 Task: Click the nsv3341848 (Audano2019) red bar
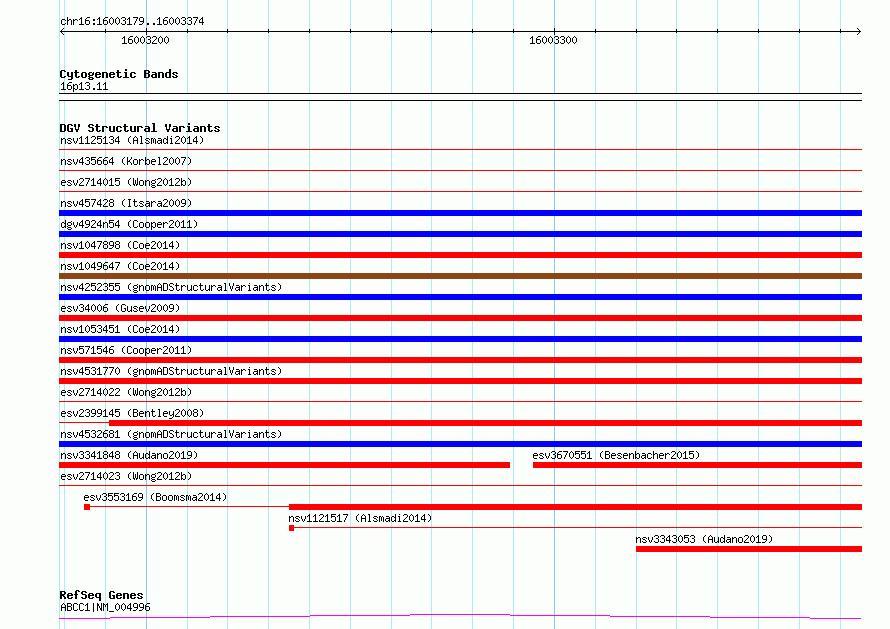284,465
